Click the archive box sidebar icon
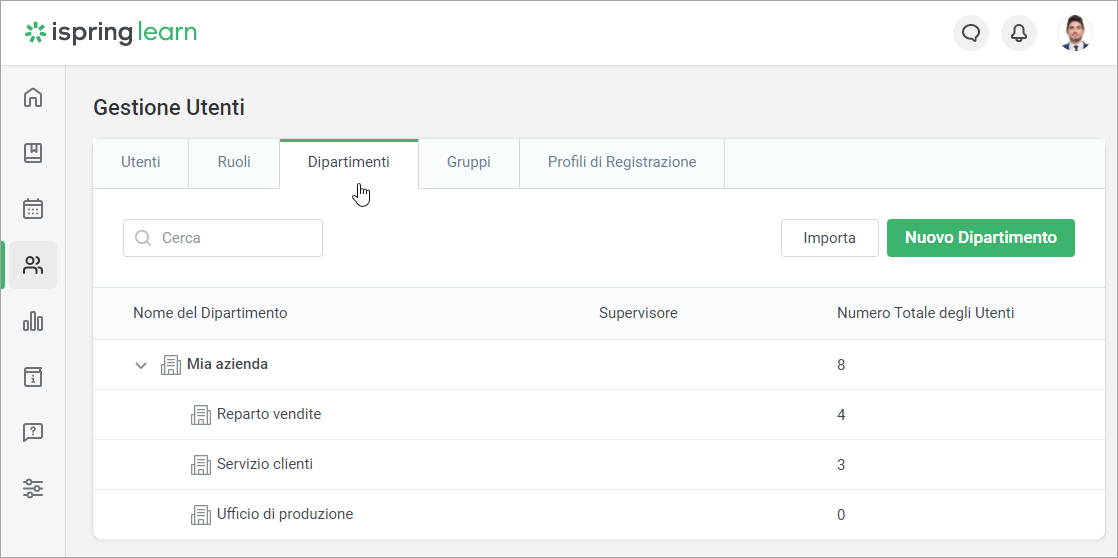The image size is (1118, 558). tap(33, 377)
